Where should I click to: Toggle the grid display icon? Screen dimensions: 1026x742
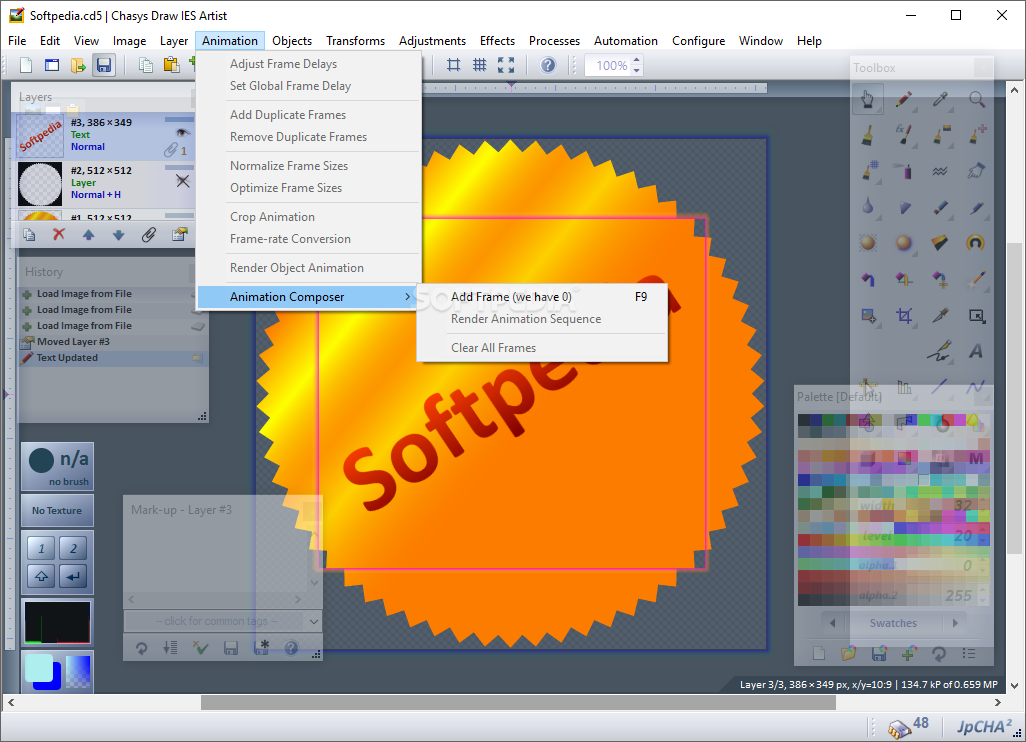[x=480, y=65]
